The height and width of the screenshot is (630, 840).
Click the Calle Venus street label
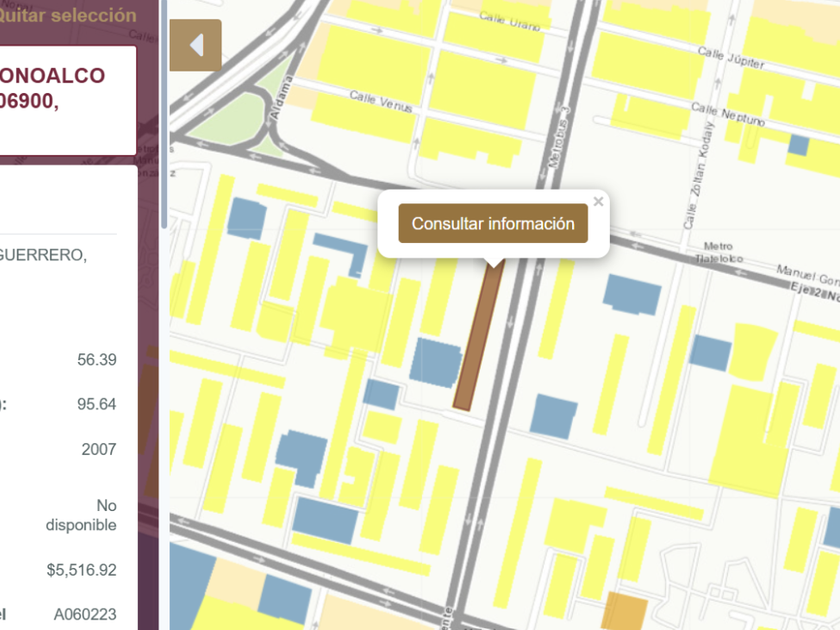click(x=380, y=101)
